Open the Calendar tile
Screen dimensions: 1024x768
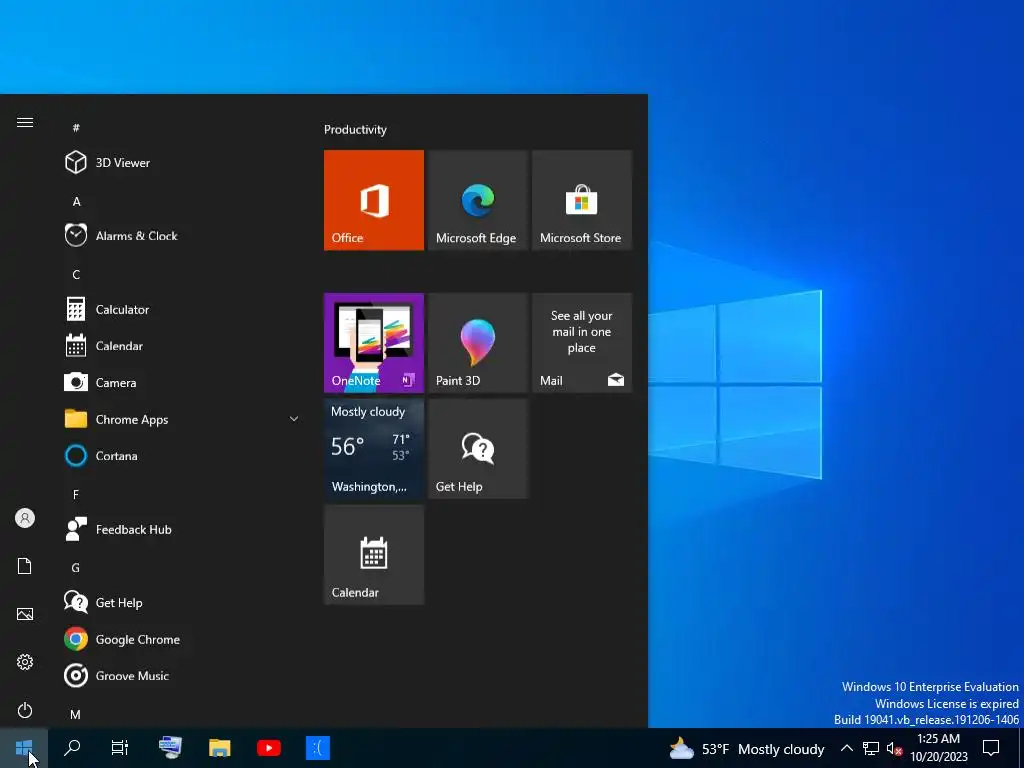[374, 554]
